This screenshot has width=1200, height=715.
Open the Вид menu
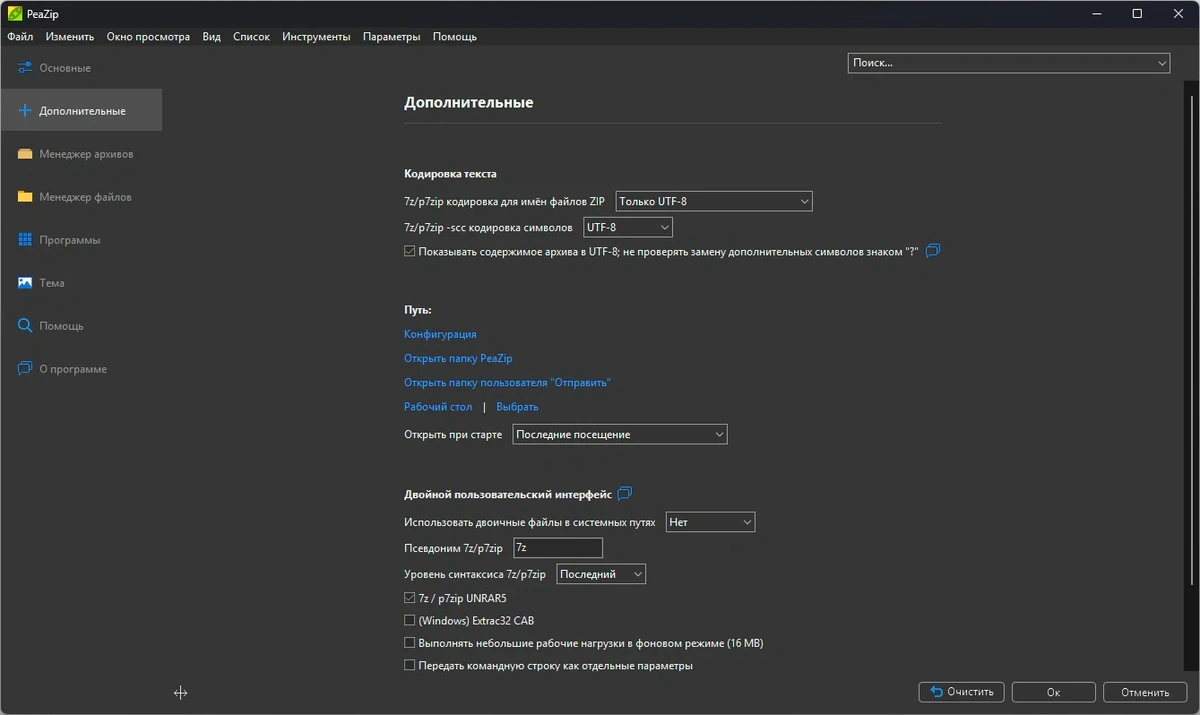[211, 37]
